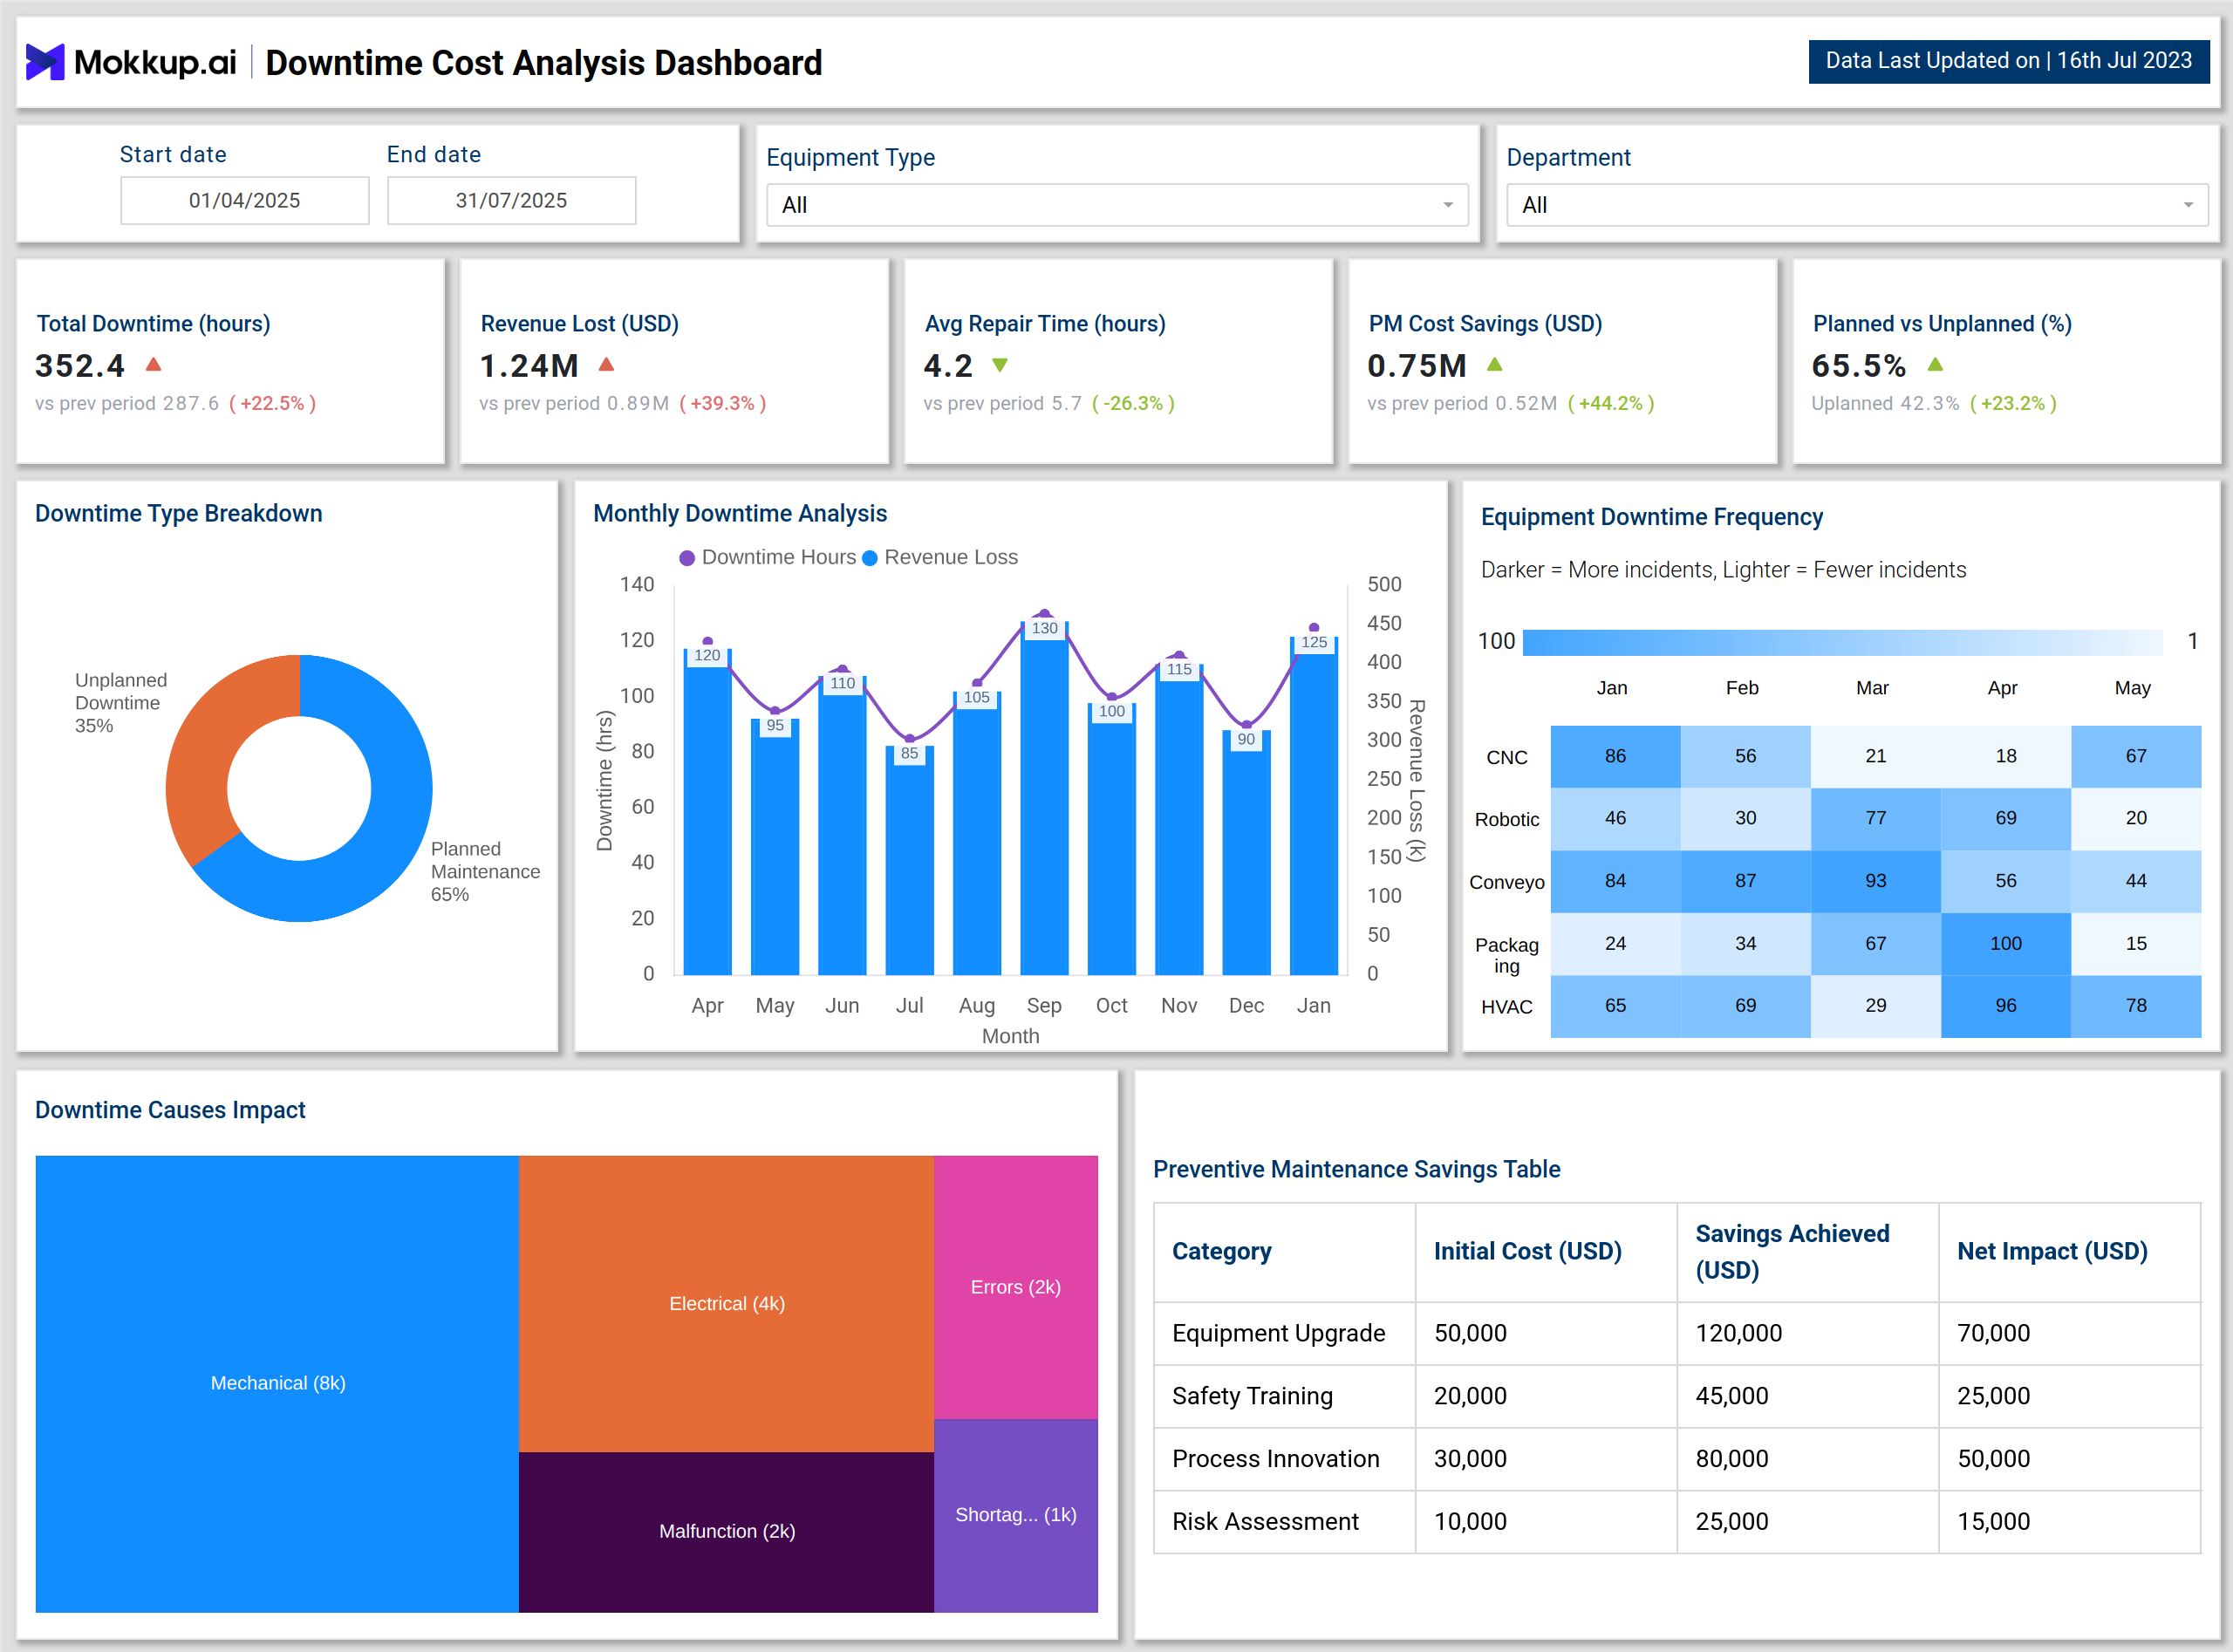Screen dimensions: 2233x1652
Task: Click the Equipment Downtime Frequency heading
Action: coord(1652,518)
